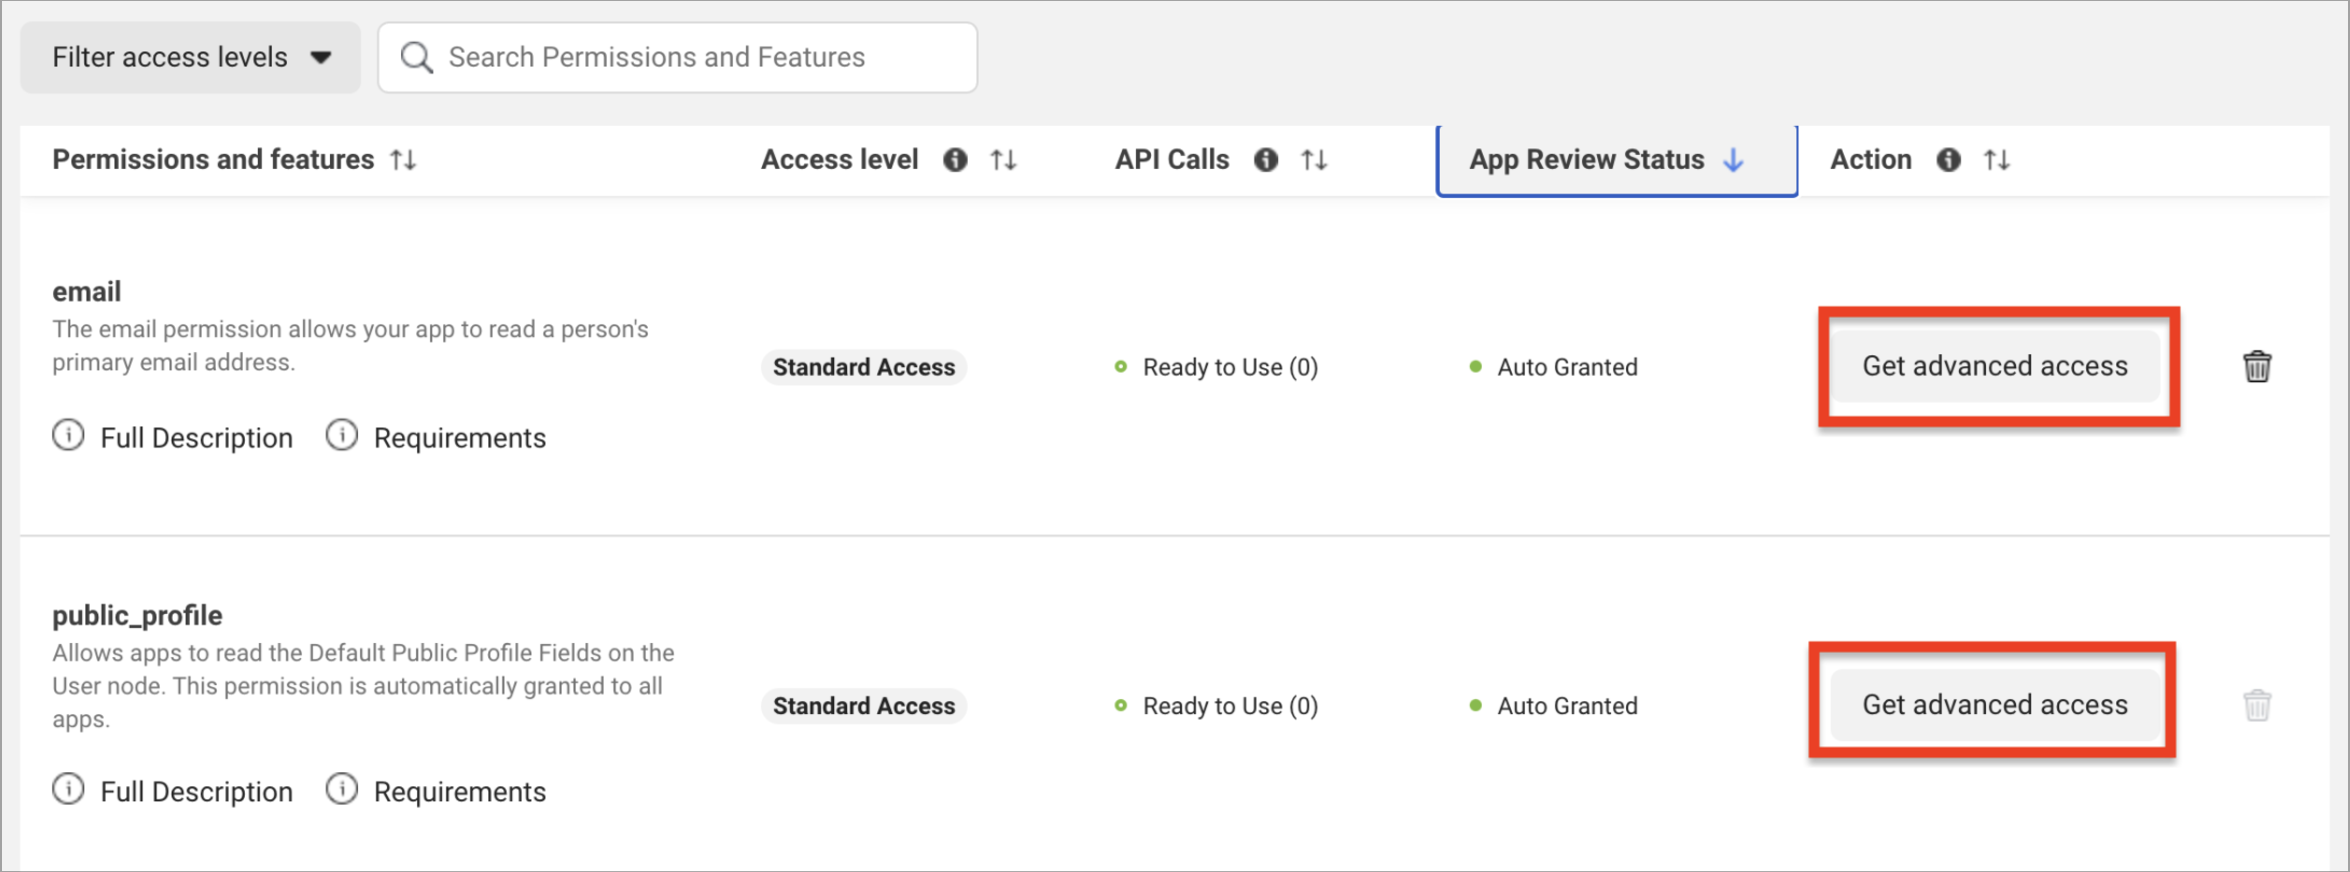
Task: Click the public_profile permission name
Action: [x=137, y=616]
